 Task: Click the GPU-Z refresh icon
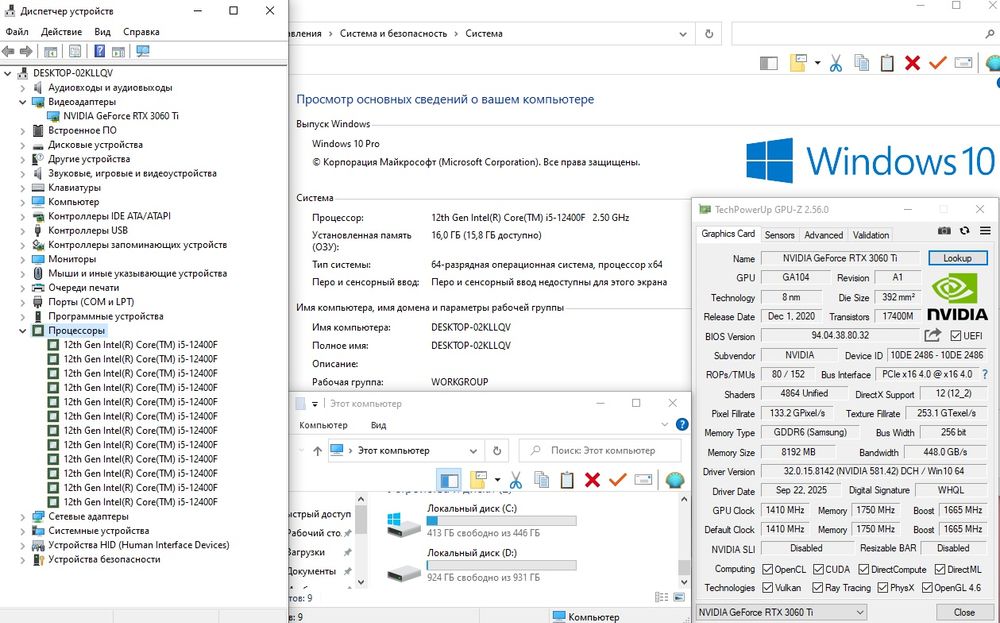(964, 231)
